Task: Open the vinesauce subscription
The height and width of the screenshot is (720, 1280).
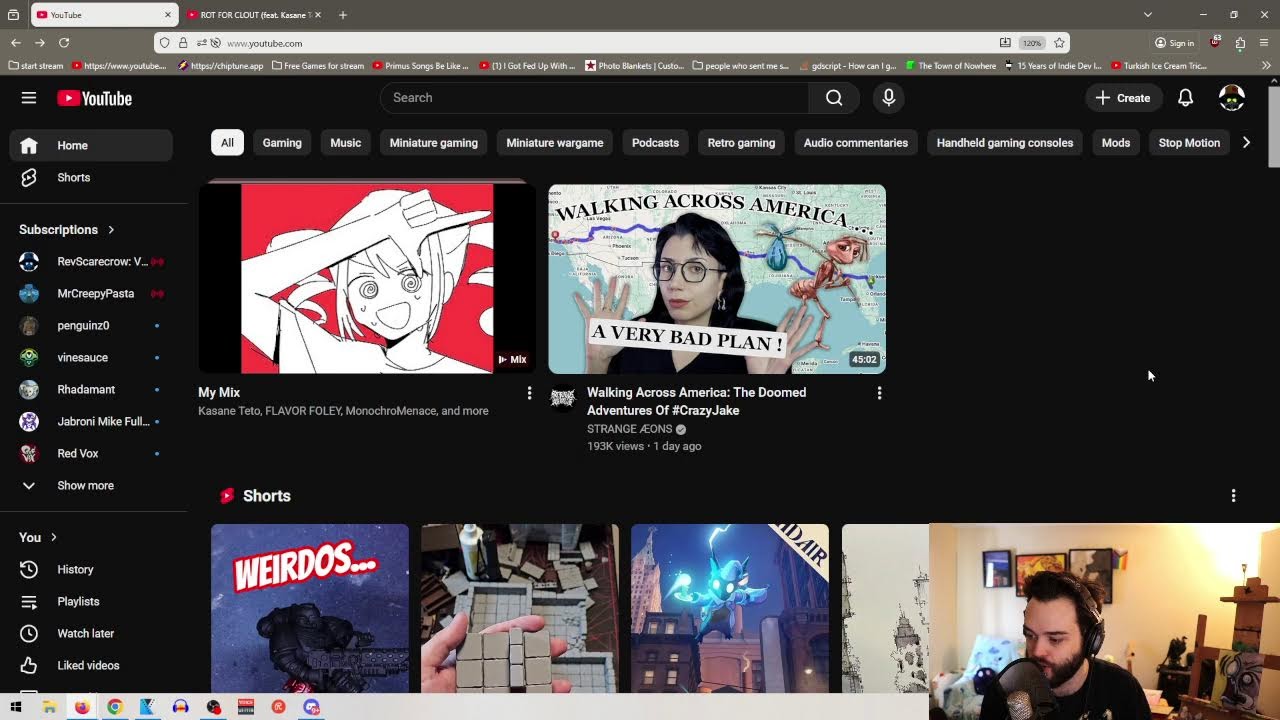Action: [x=91, y=358]
